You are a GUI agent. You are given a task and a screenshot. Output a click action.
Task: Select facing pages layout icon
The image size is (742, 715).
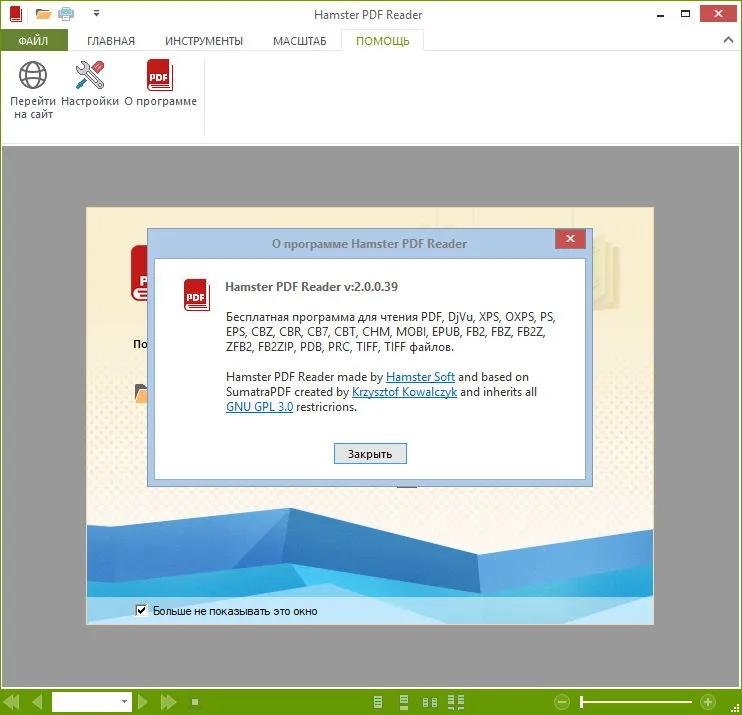point(430,702)
